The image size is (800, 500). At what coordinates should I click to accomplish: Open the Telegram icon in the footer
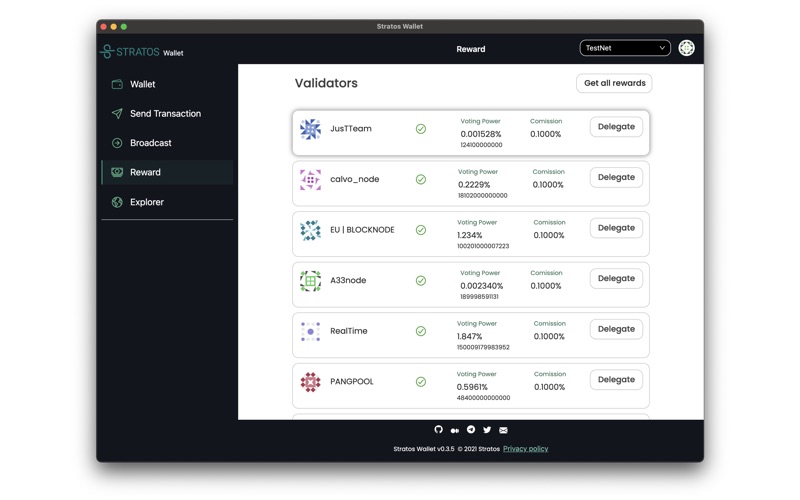point(471,430)
